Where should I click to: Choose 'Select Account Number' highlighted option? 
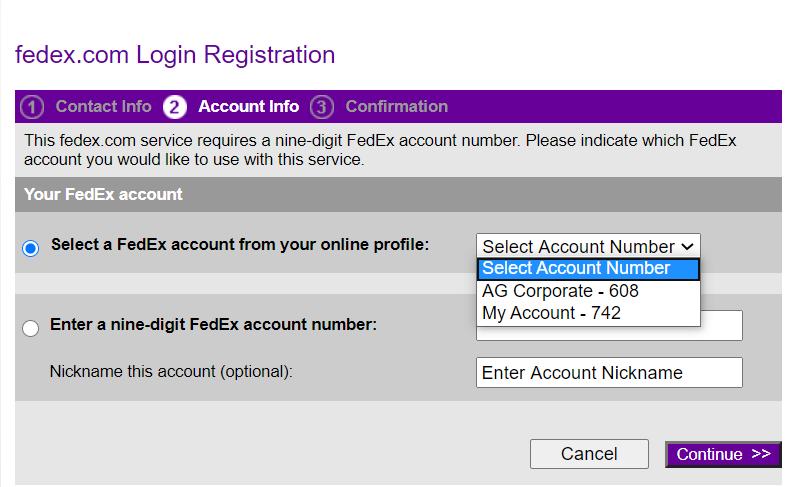588,268
